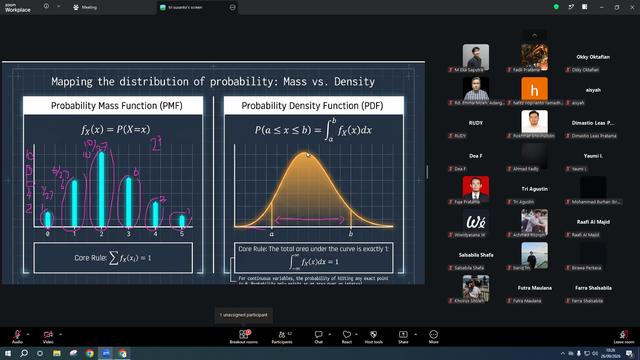The height and width of the screenshot is (360, 640).
Task: Click the '1 unassigned participant' tooltip
Action: (244, 315)
